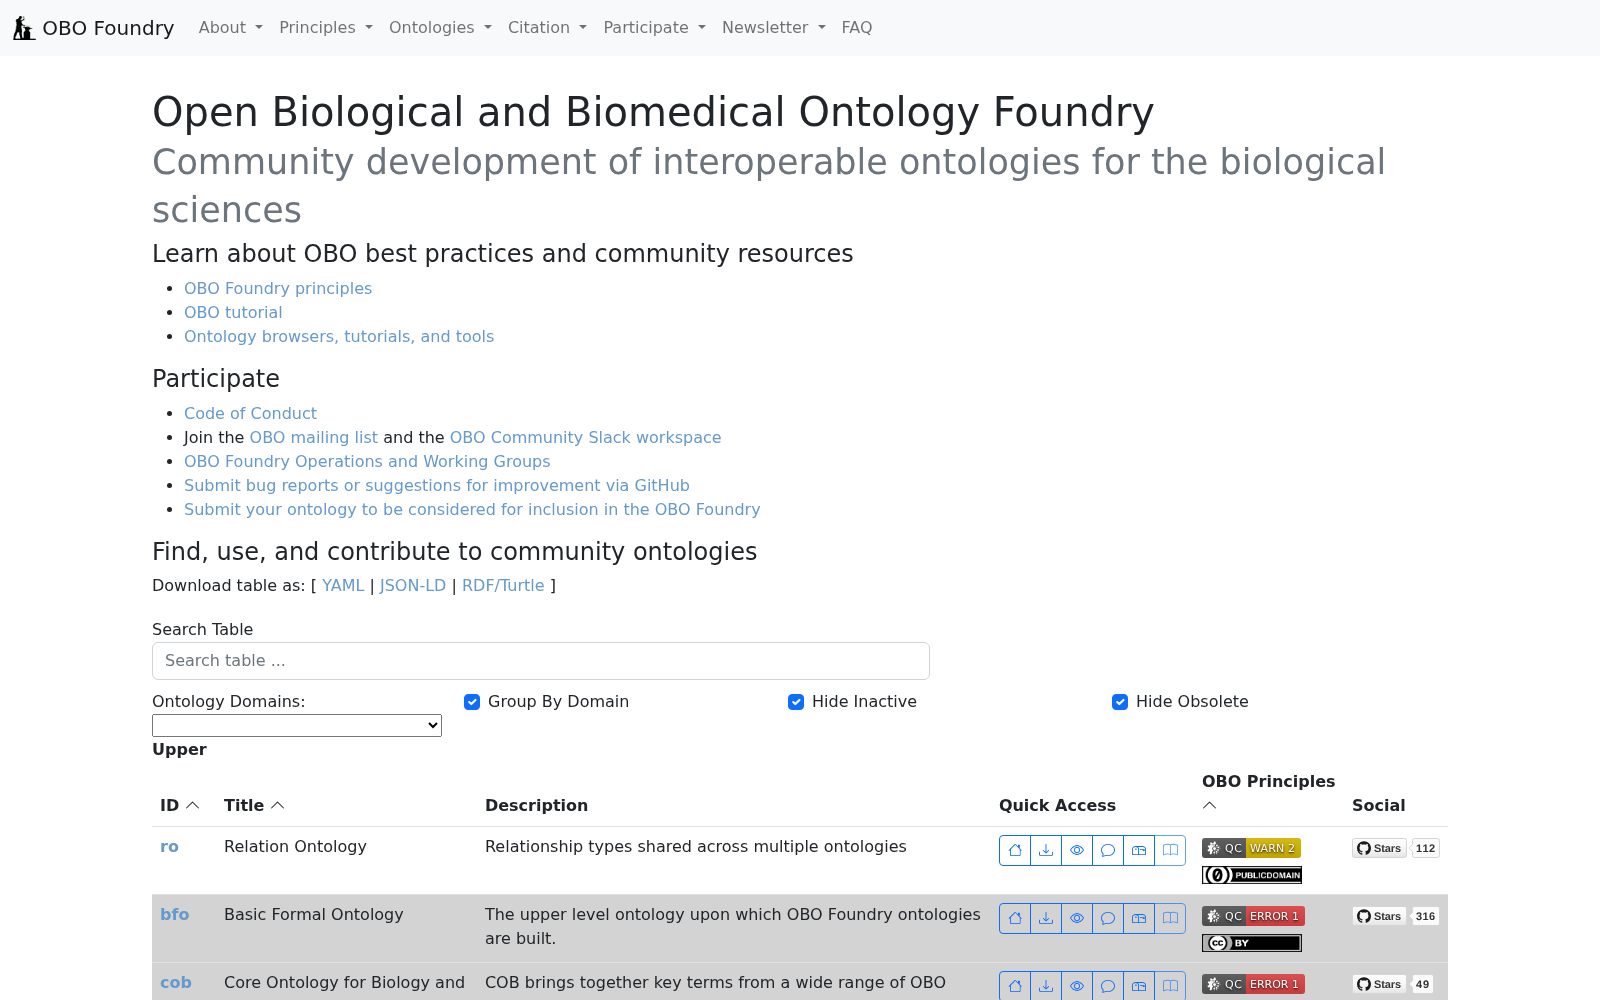The height and width of the screenshot is (1000, 1600).
Task: Sort by OBO Principles column caret
Action: (1209, 805)
